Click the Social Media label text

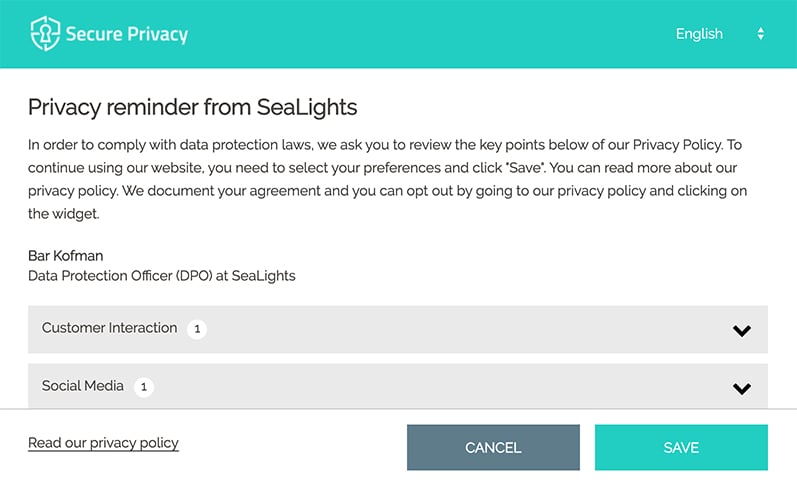coord(82,386)
